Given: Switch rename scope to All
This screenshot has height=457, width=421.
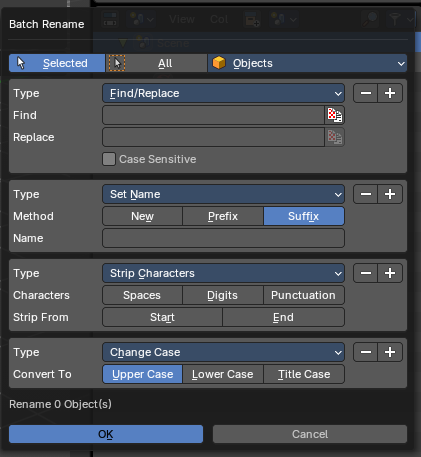Looking at the screenshot, I should (157, 63).
